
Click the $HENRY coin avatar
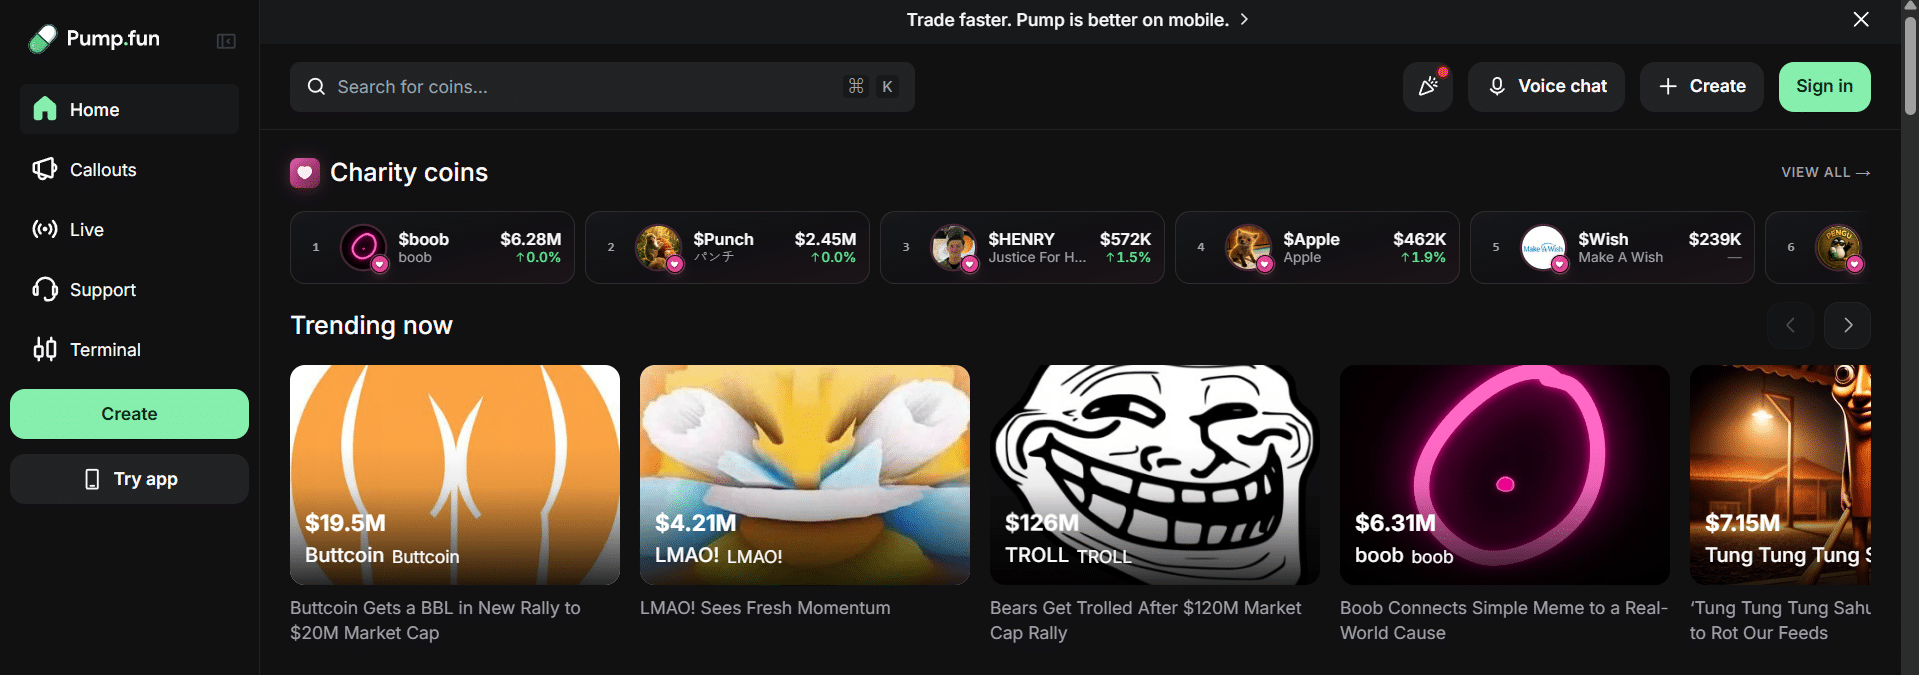tap(954, 247)
